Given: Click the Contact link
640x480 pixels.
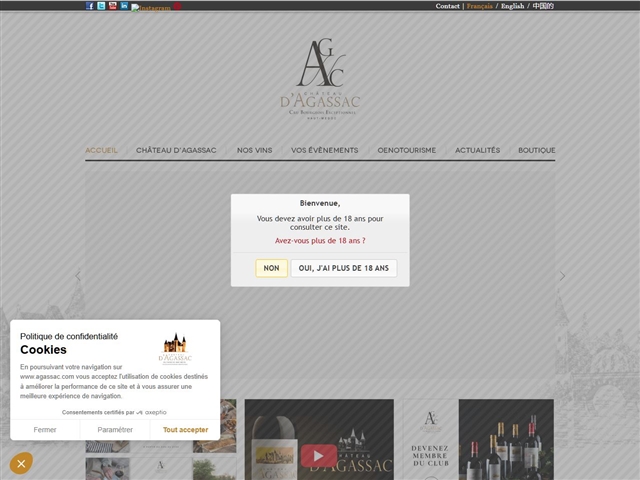Looking at the screenshot, I should (x=447, y=6).
